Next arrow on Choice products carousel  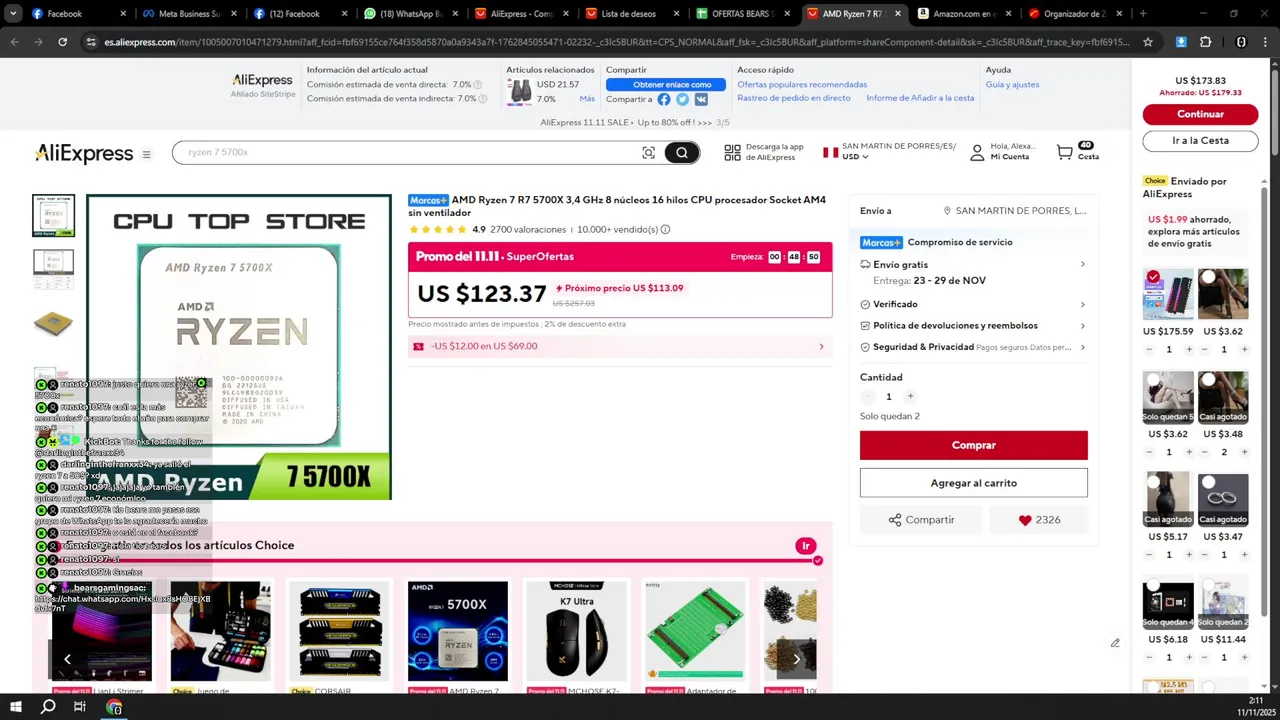point(796,659)
